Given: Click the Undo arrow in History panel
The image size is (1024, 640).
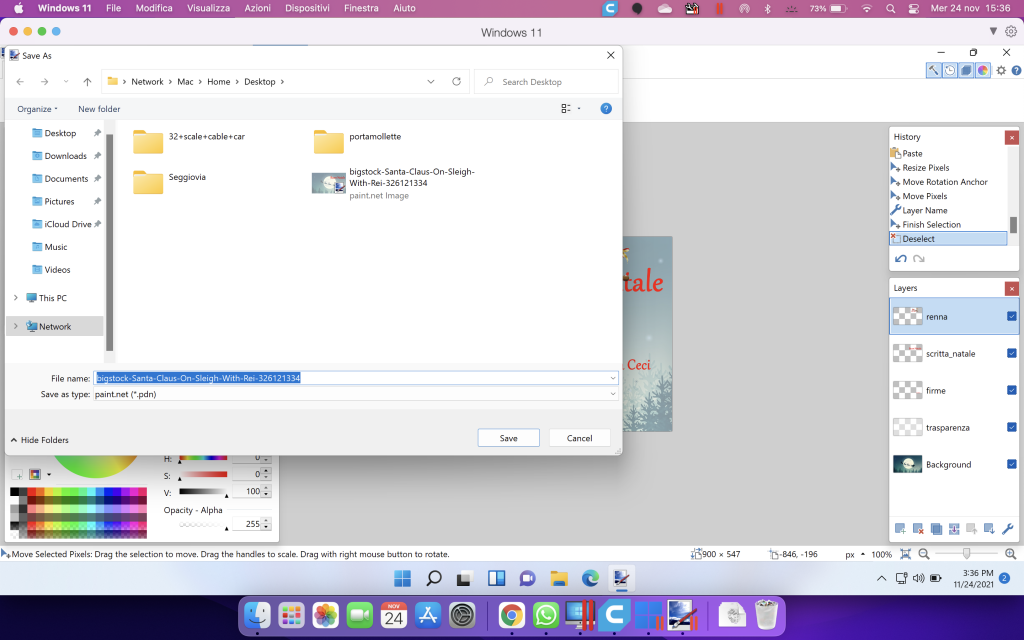Looking at the screenshot, I should [901, 259].
